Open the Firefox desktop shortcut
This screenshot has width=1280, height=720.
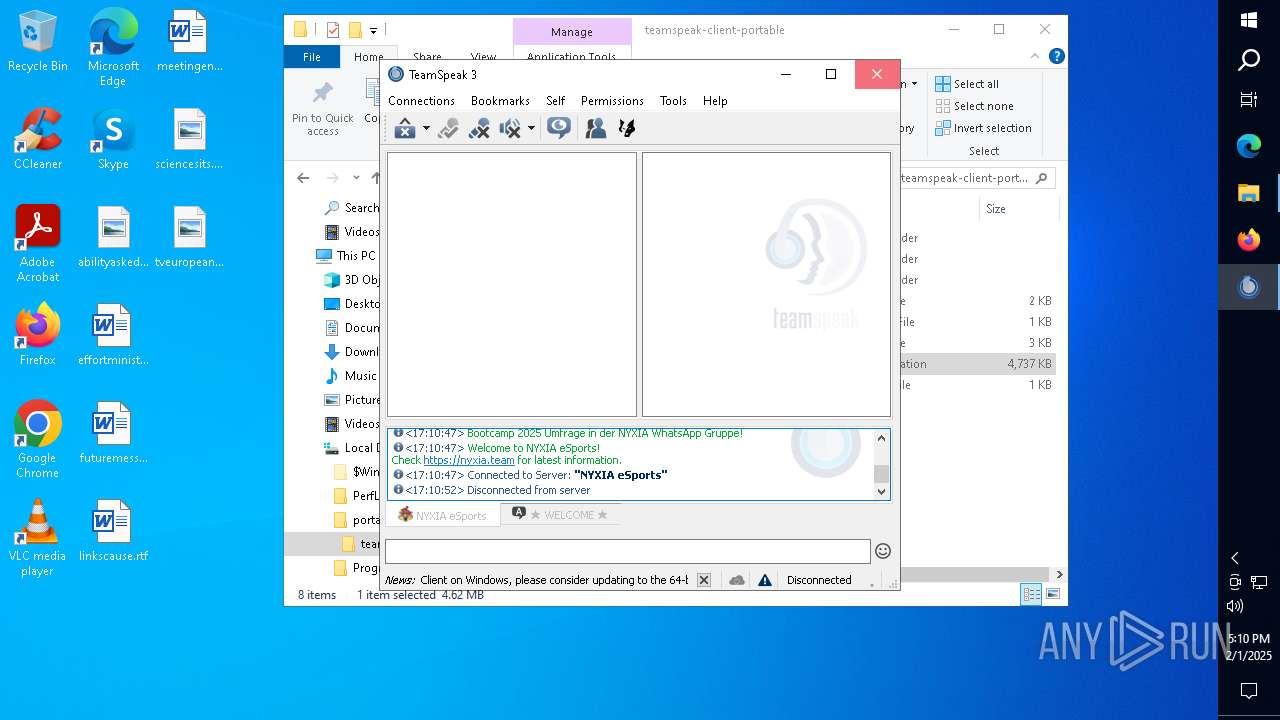coord(38,334)
